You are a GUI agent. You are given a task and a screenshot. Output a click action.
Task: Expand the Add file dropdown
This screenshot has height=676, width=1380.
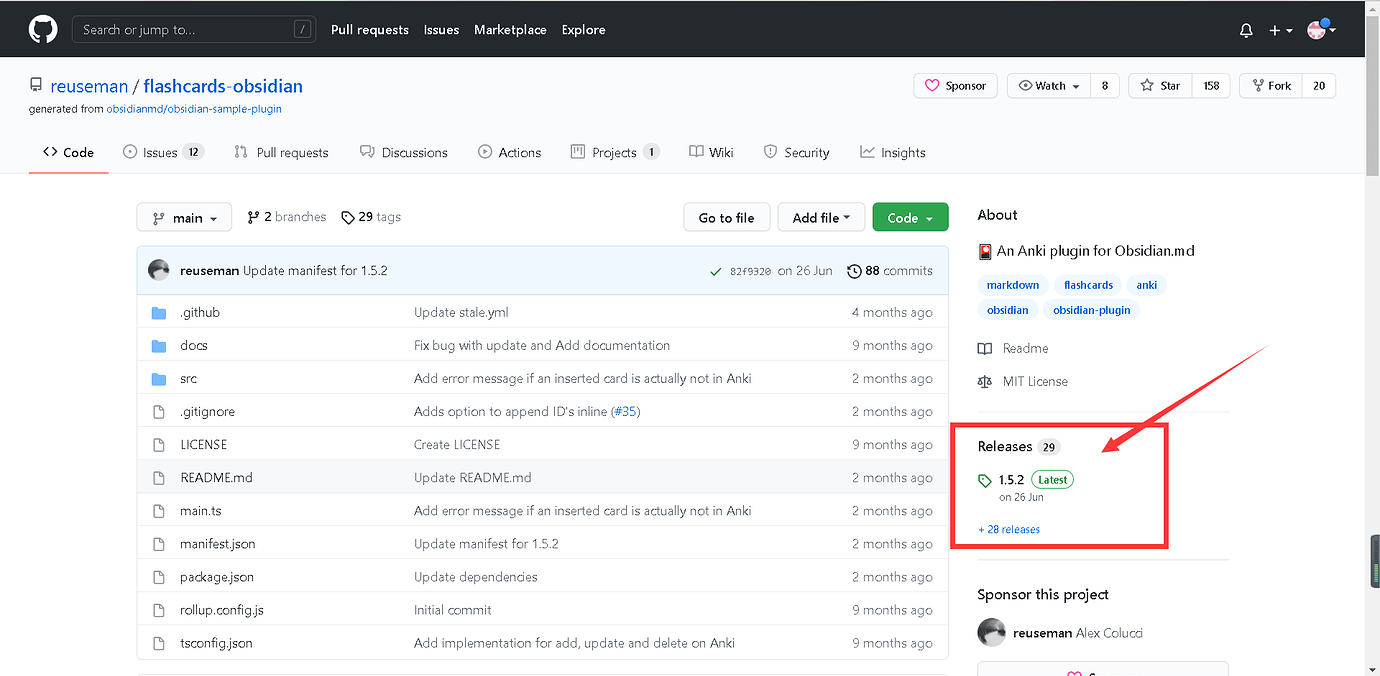coord(821,218)
